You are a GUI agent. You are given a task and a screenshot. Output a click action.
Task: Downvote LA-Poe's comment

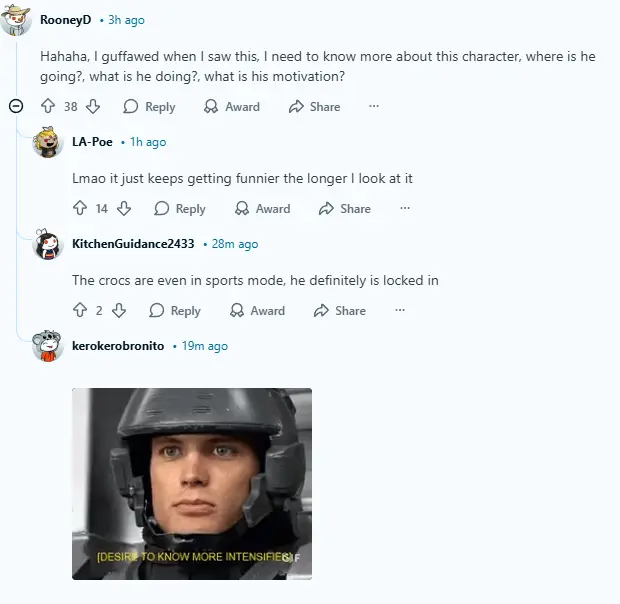pyautogui.click(x=124, y=208)
